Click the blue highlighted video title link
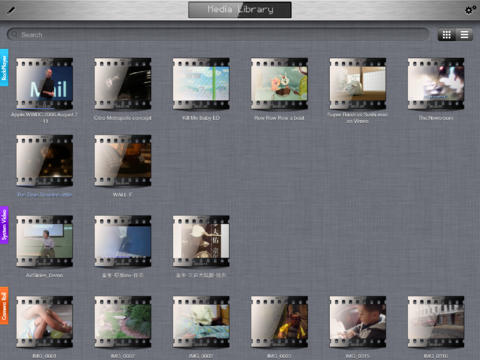This screenshot has height=360, width=480. pos(45,194)
